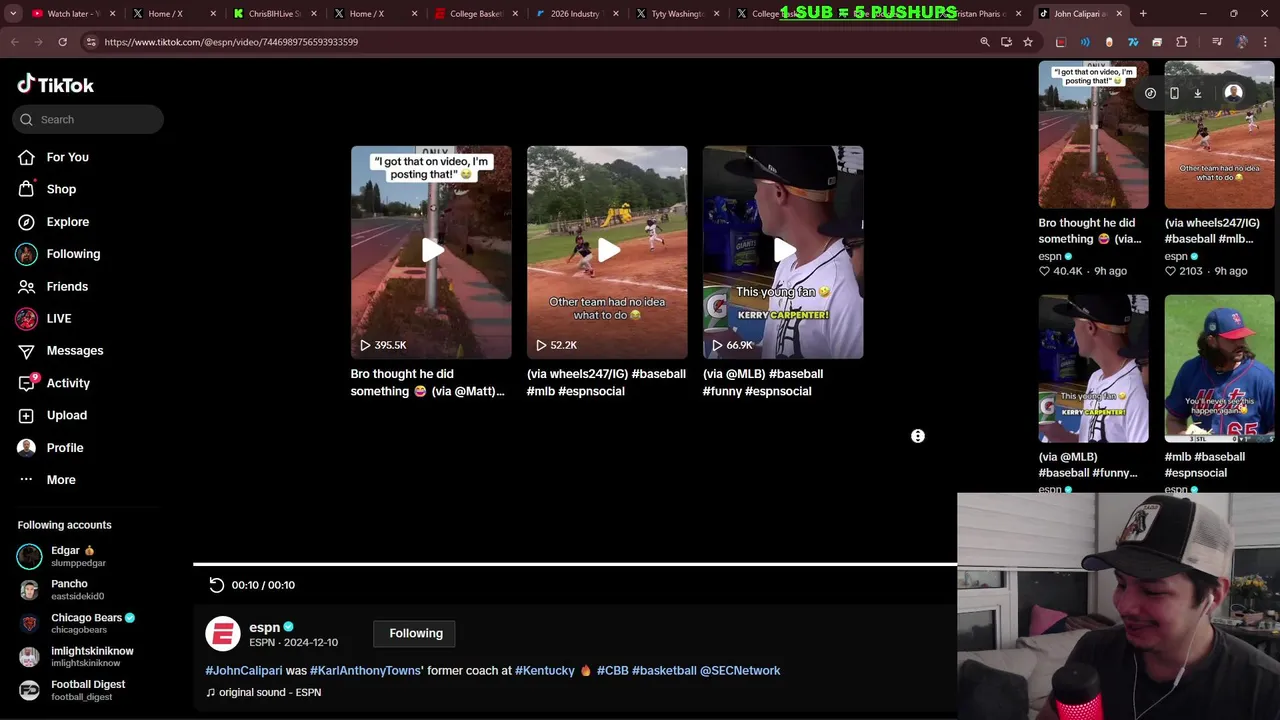The image size is (1280, 720).
Task: Switch to the 'Tyty Washington' tab
Action: pyautogui.click(x=676, y=14)
